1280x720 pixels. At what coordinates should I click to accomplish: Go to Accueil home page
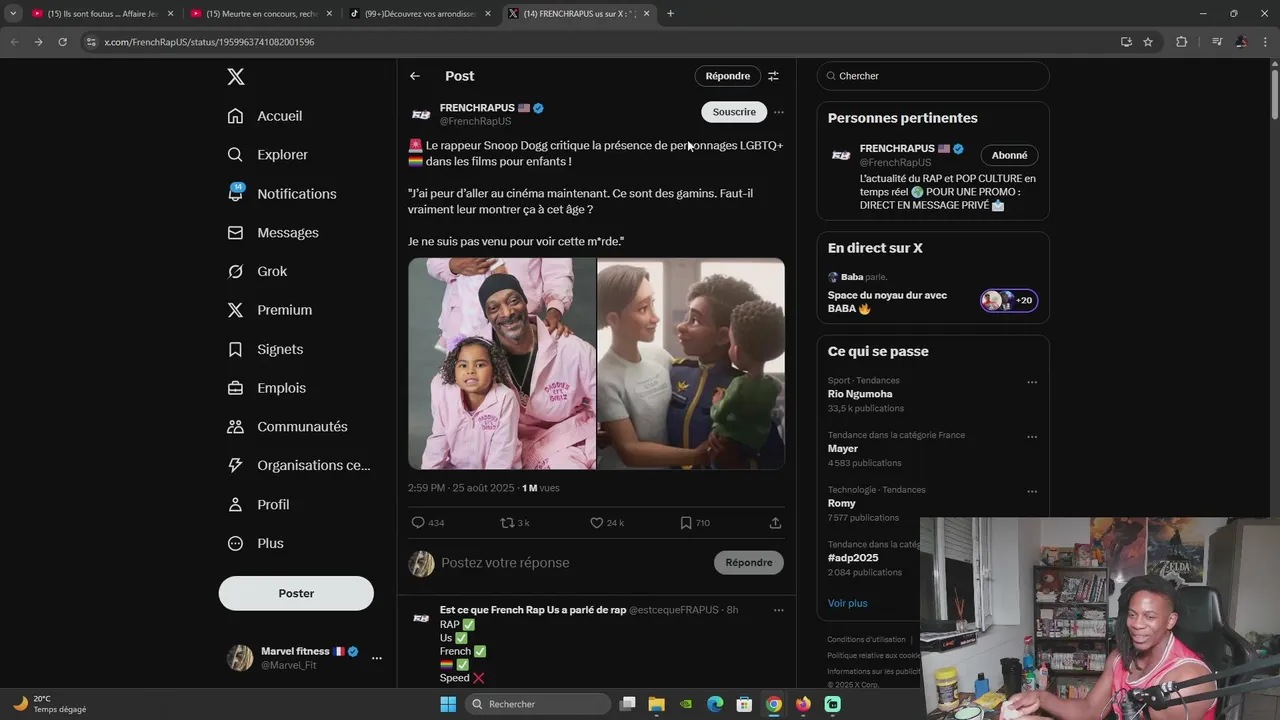coord(265,116)
